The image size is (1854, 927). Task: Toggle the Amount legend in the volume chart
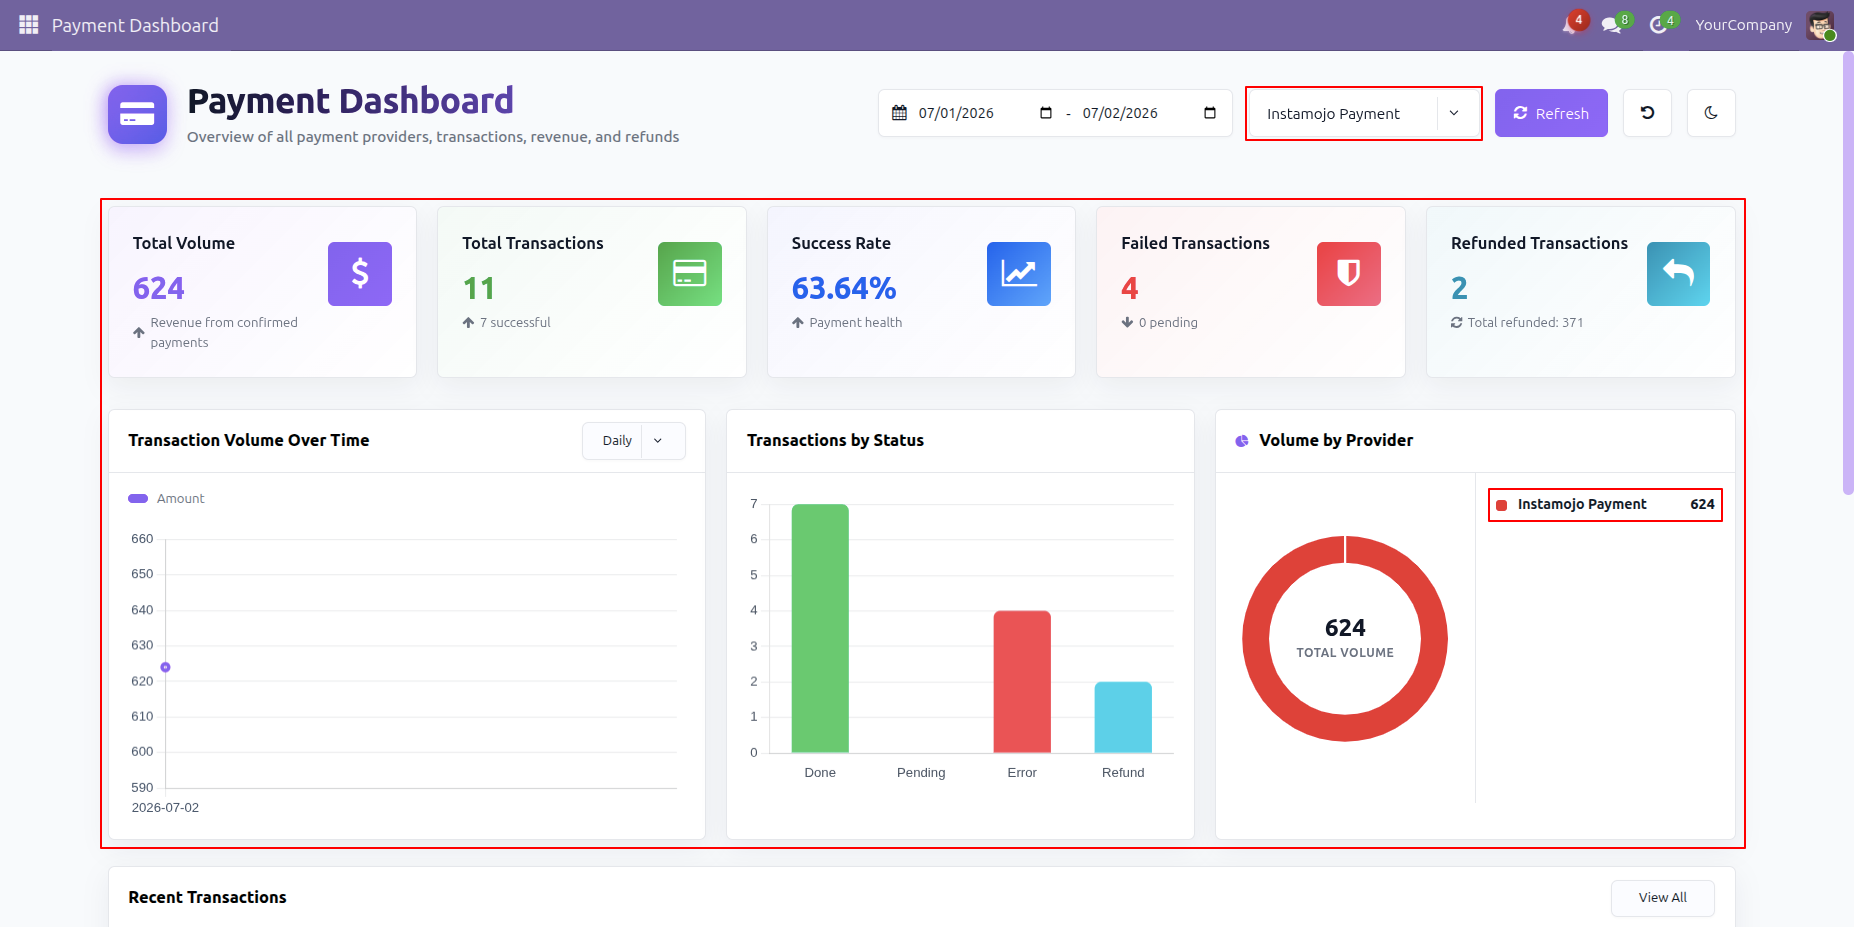(x=166, y=498)
